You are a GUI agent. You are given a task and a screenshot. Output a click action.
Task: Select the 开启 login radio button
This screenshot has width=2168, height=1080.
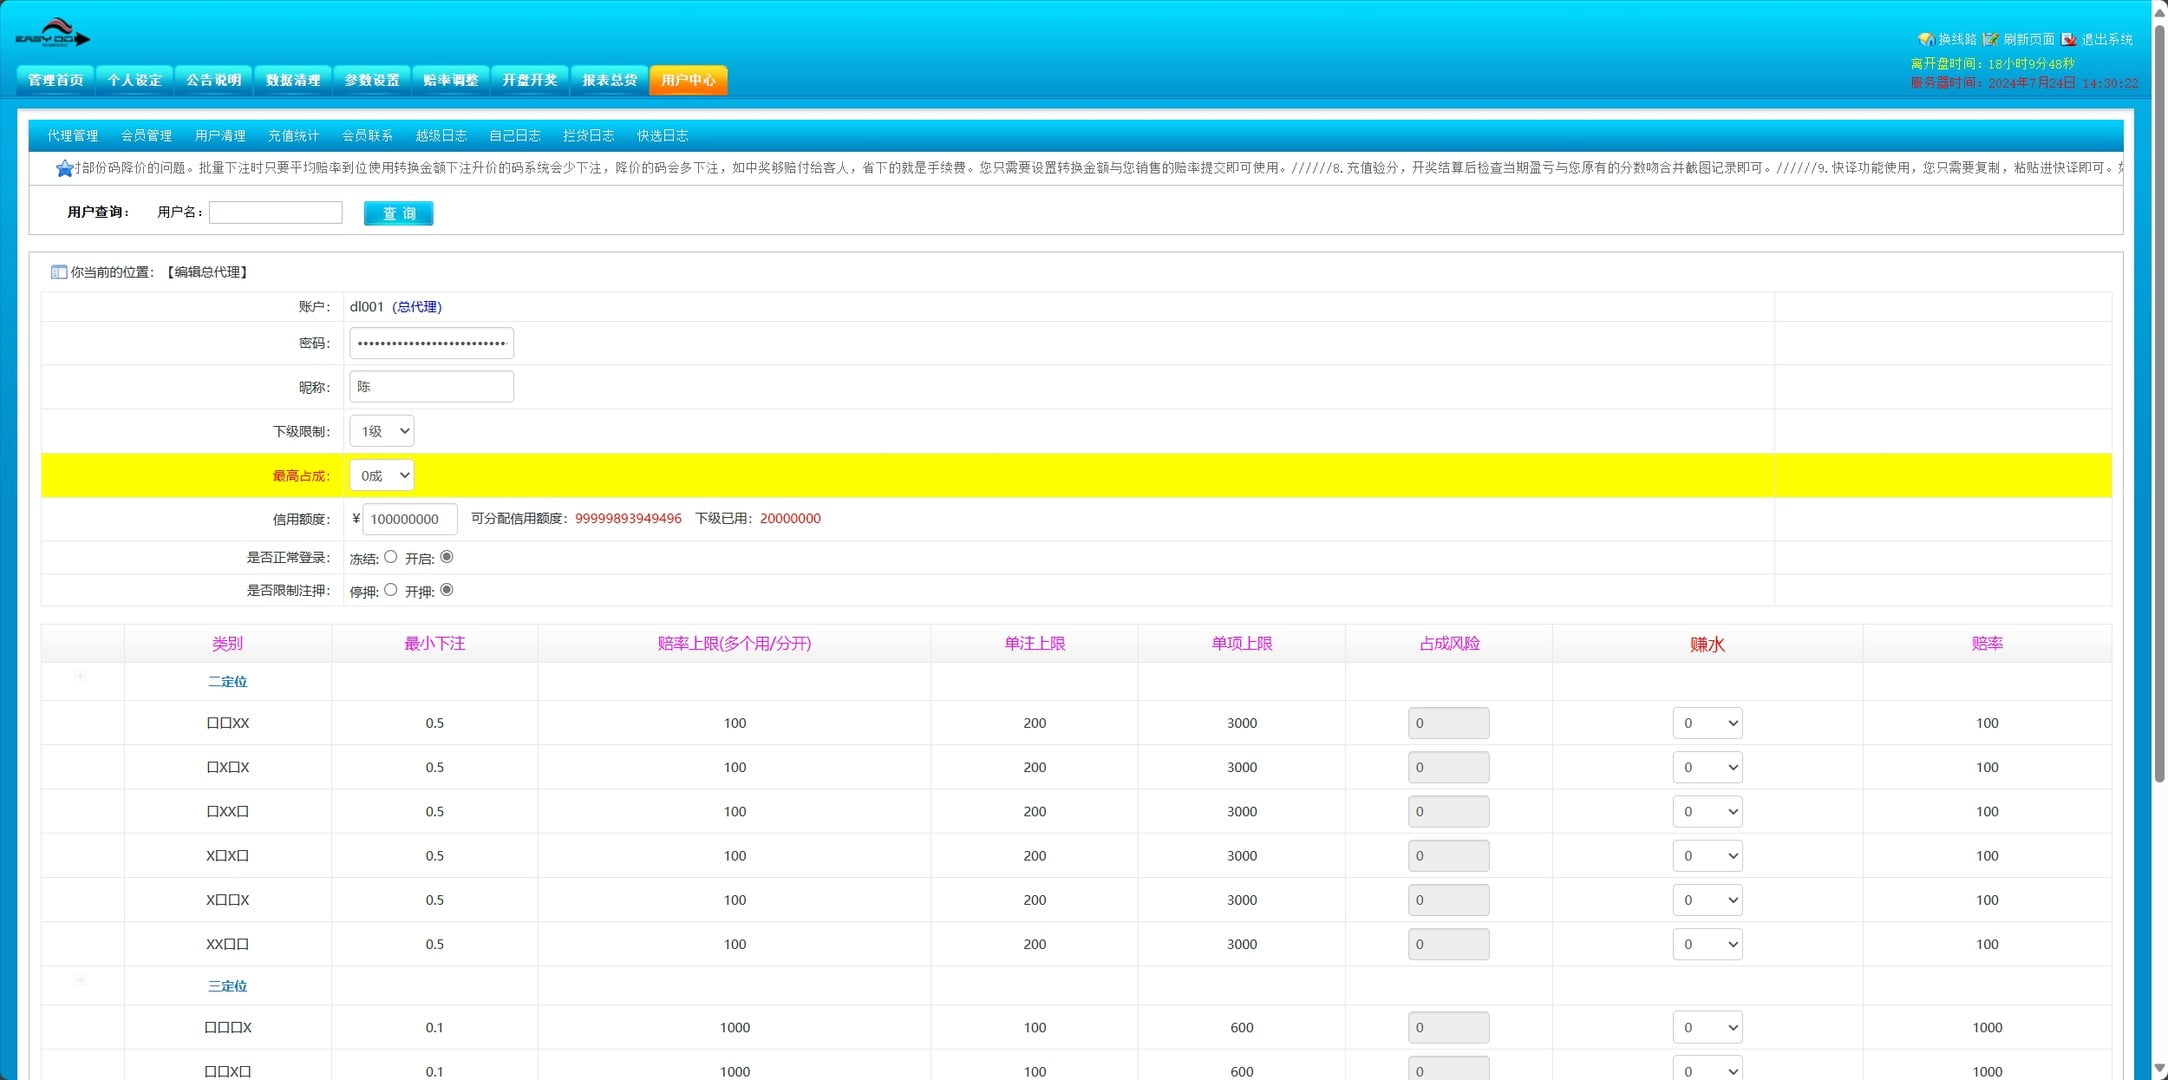click(447, 557)
